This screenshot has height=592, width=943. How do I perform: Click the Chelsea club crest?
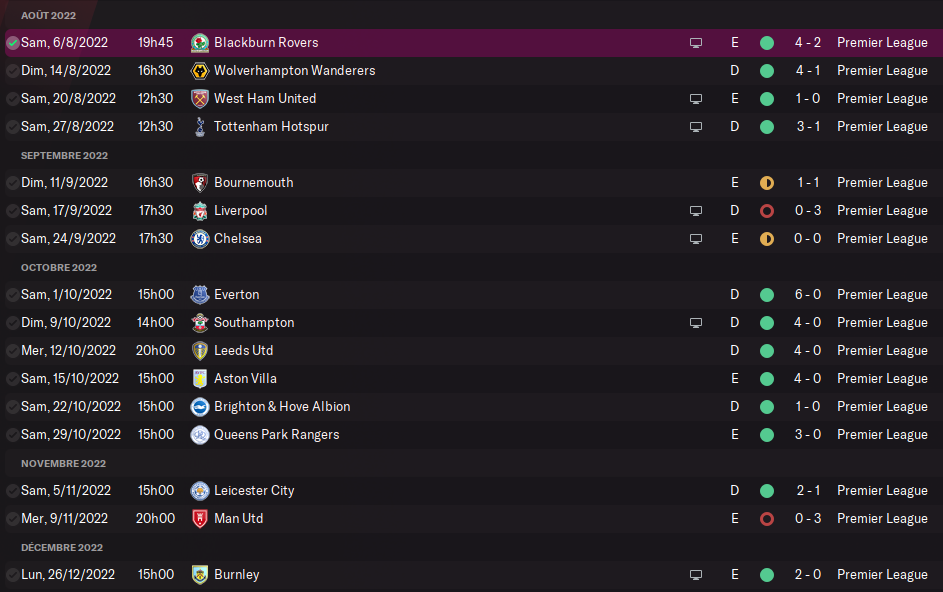[200, 239]
